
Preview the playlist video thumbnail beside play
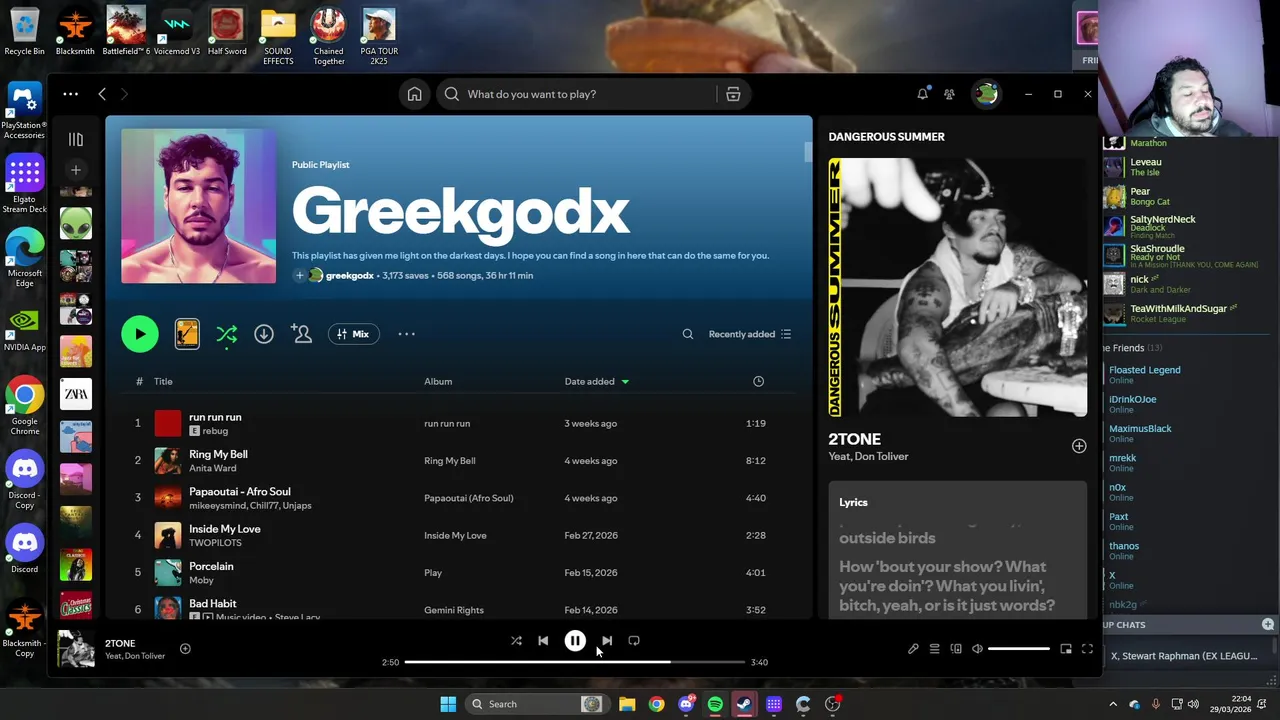tap(187, 334)
